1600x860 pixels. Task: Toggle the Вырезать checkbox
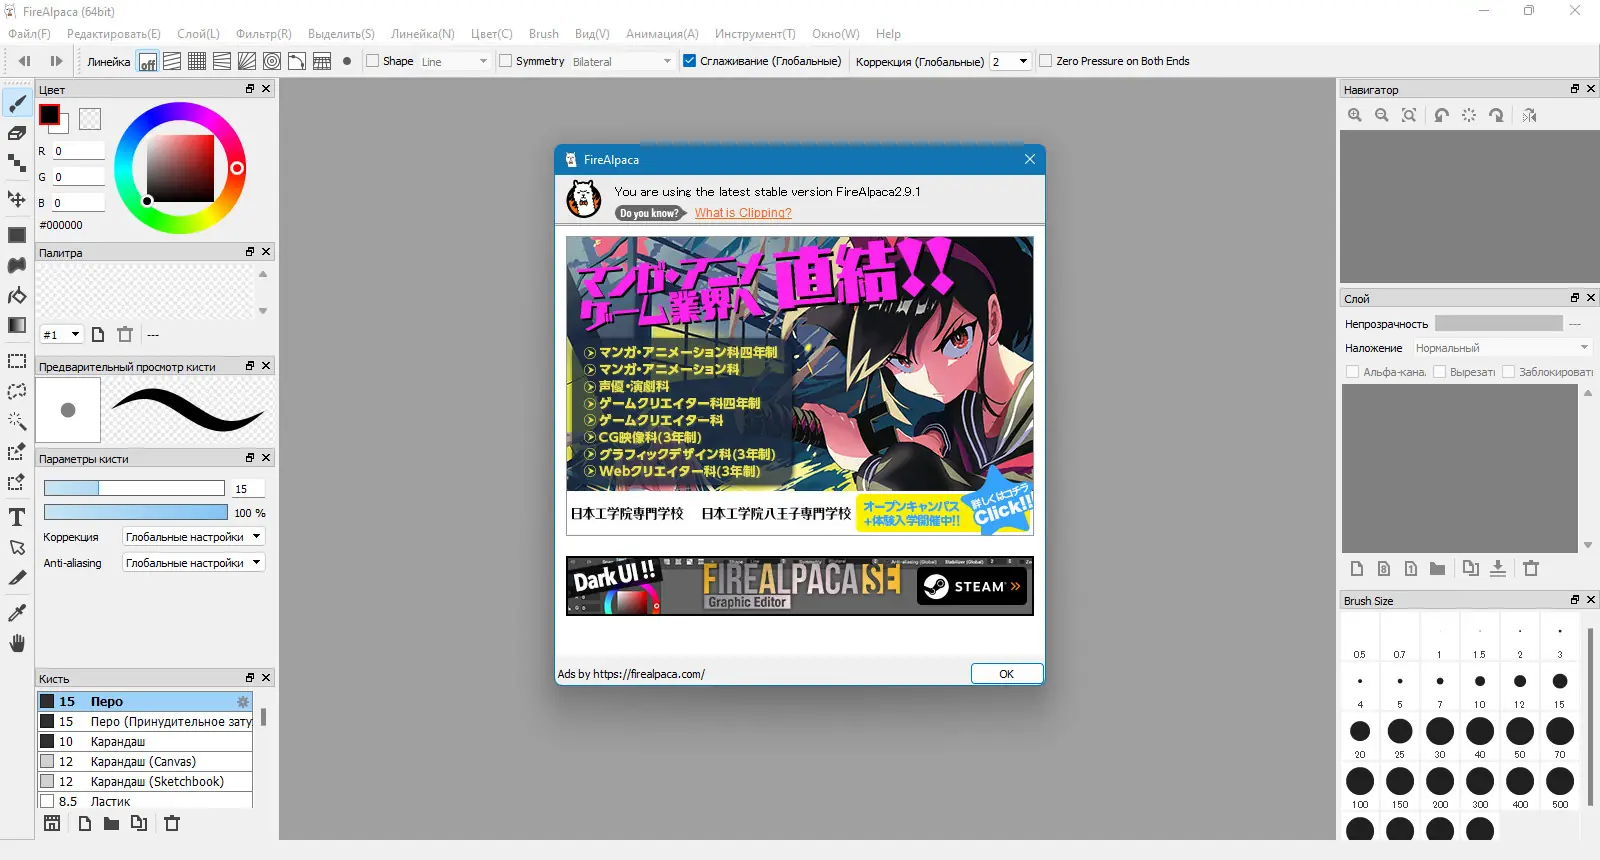click(1440, 372)
